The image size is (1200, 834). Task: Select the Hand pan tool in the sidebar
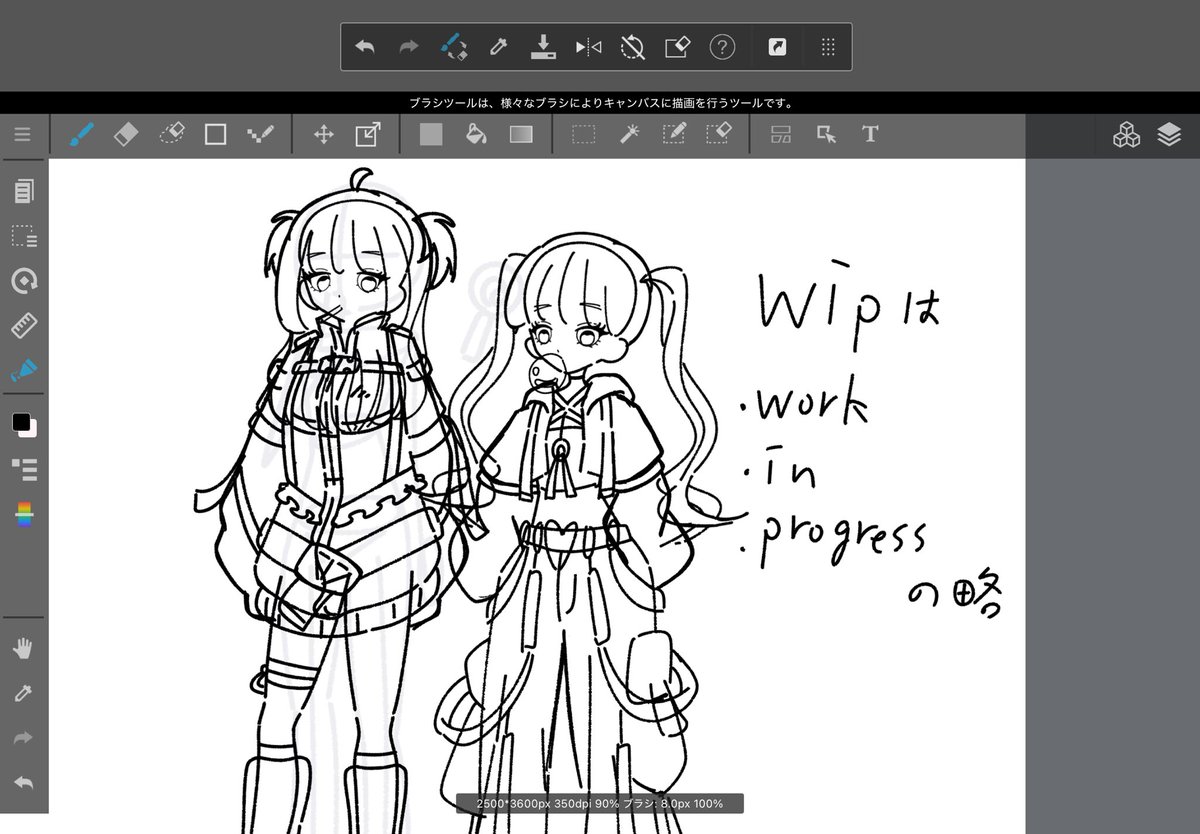pos(24,649)
